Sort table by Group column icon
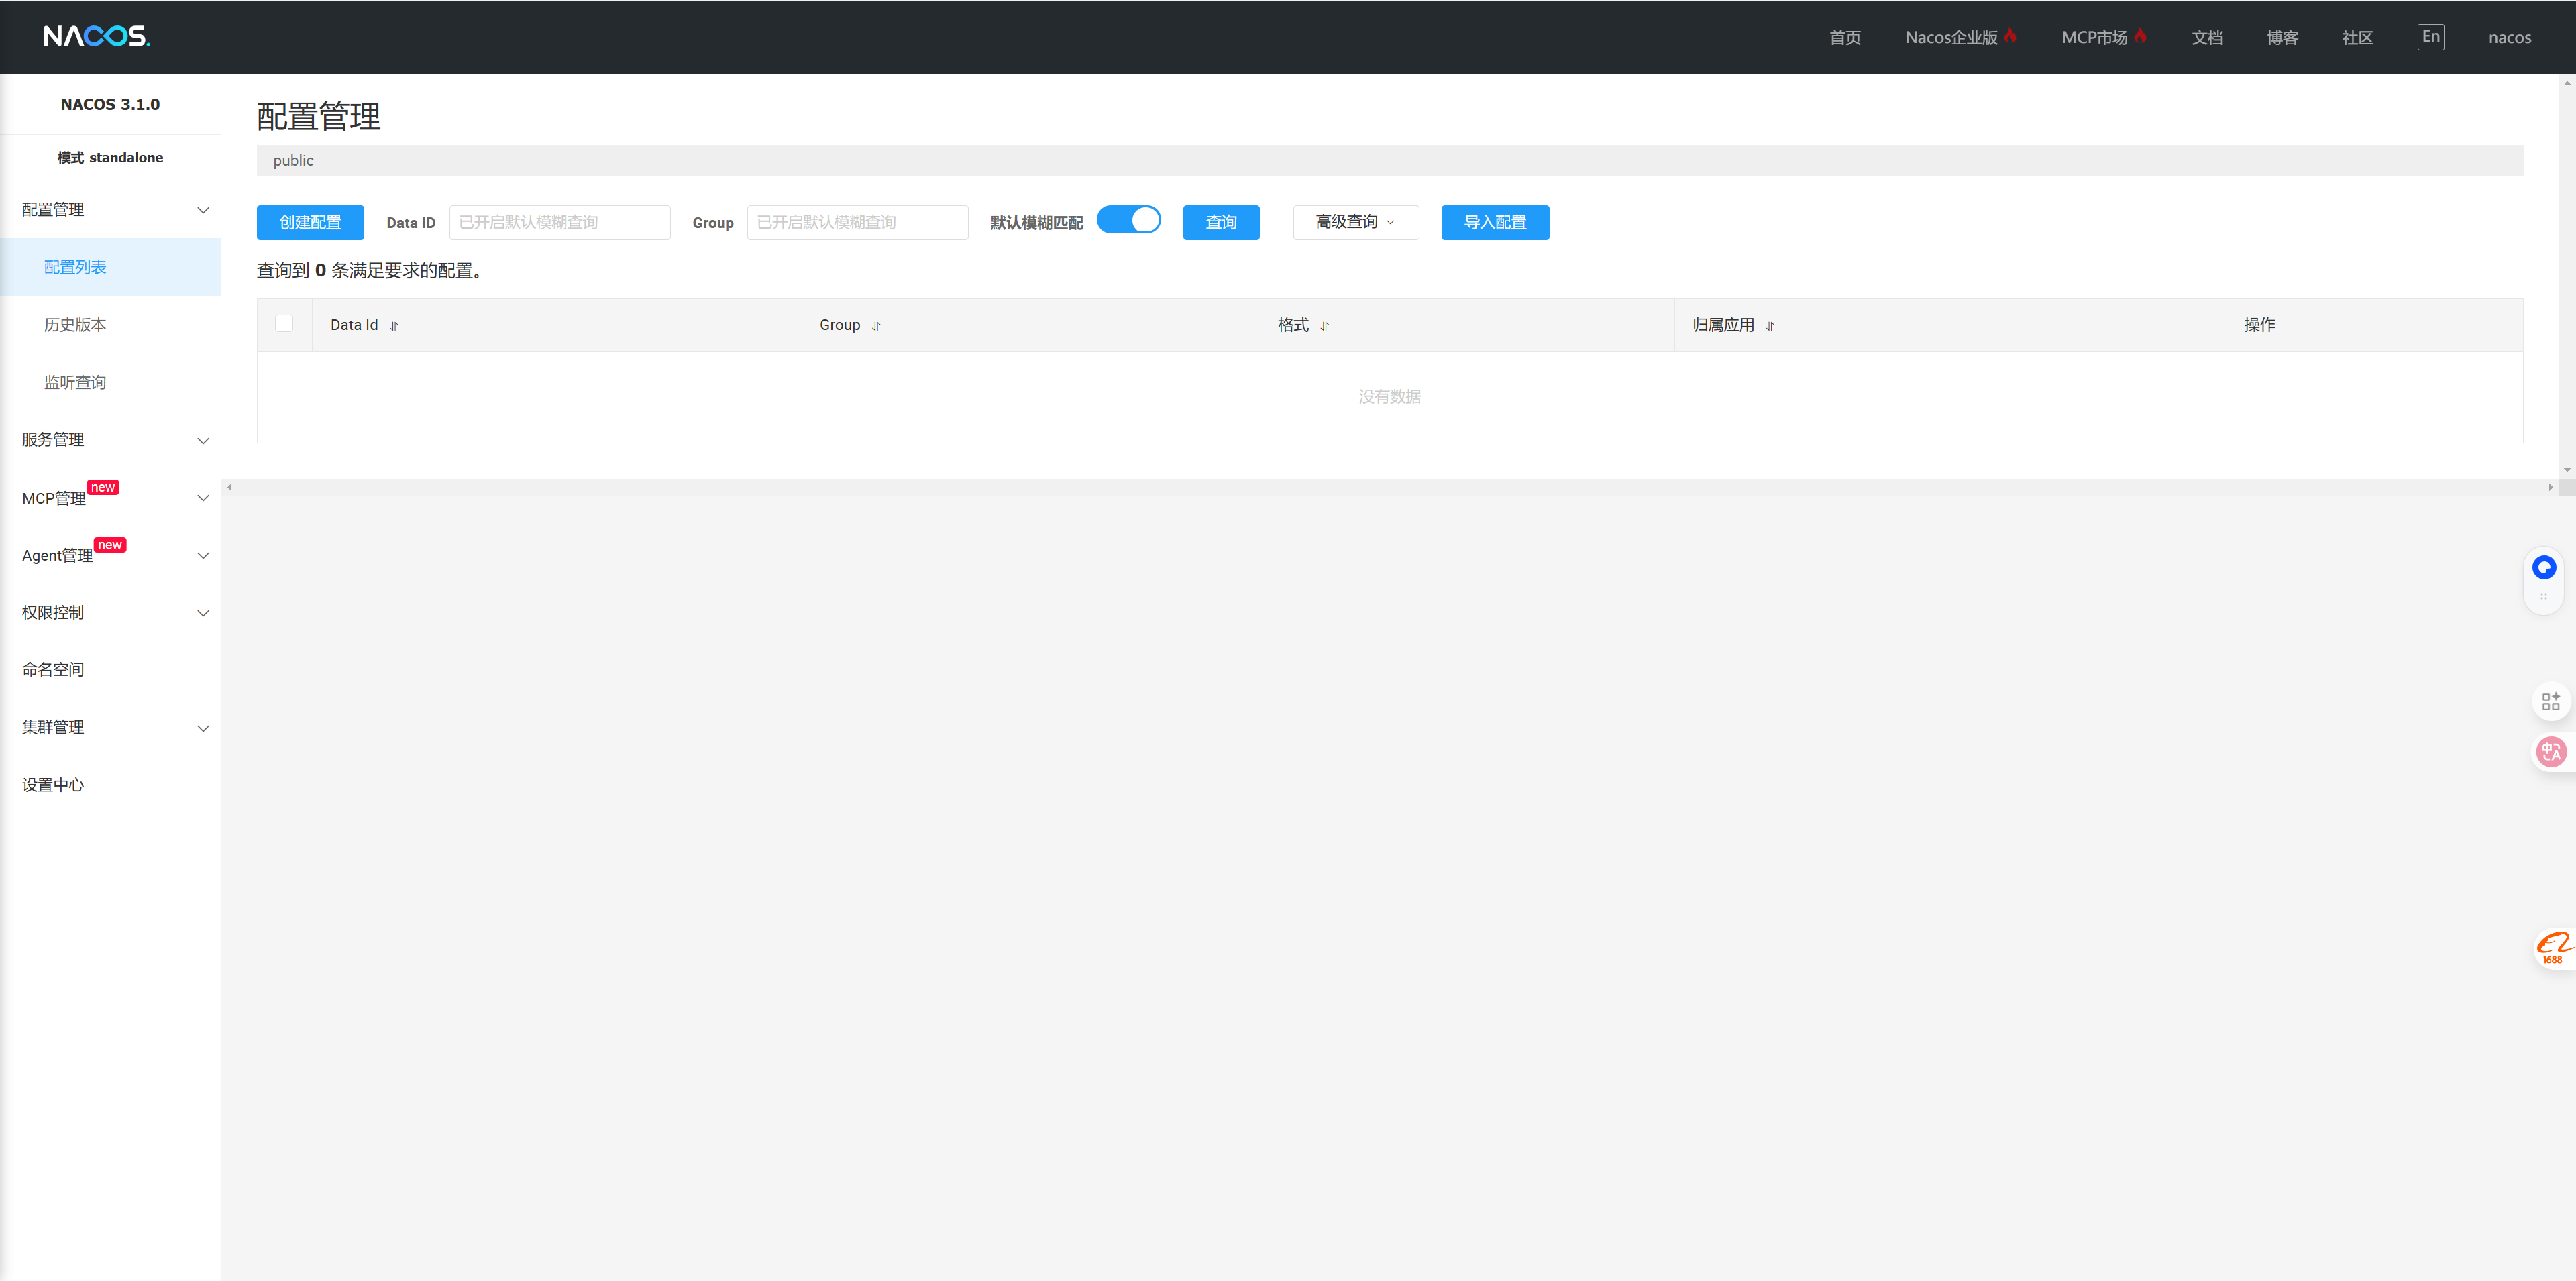Screen dimensions: 2576x1281 click(876, 326)
